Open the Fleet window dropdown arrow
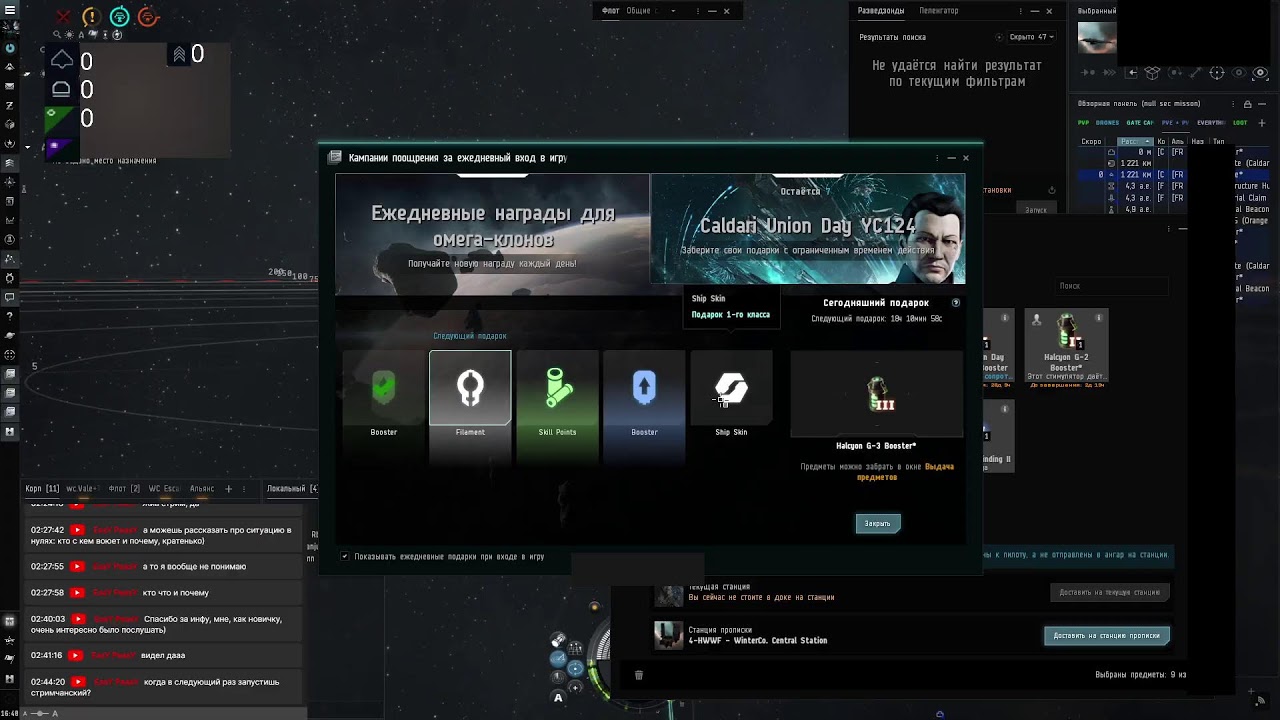The height and width of the screenshot is (720, 1280). pyautogui.click(x=673, y=11)
